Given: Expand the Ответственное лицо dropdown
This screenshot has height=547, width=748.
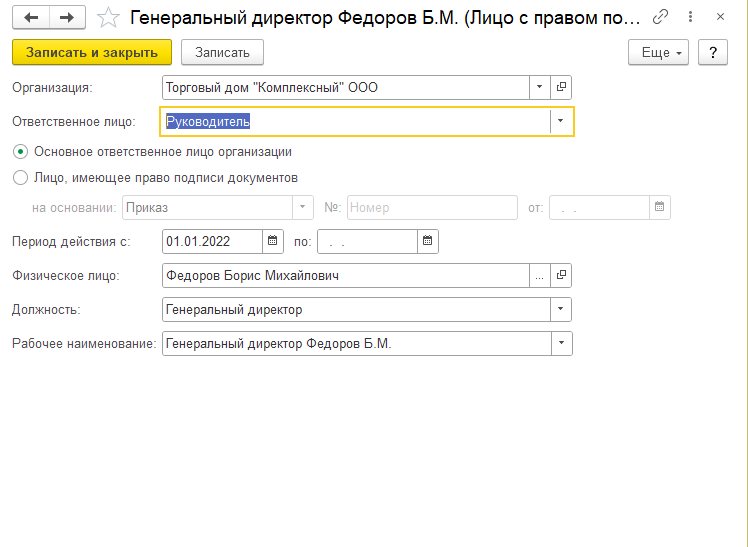Looking at the screenshot, I should click(561, 121).
